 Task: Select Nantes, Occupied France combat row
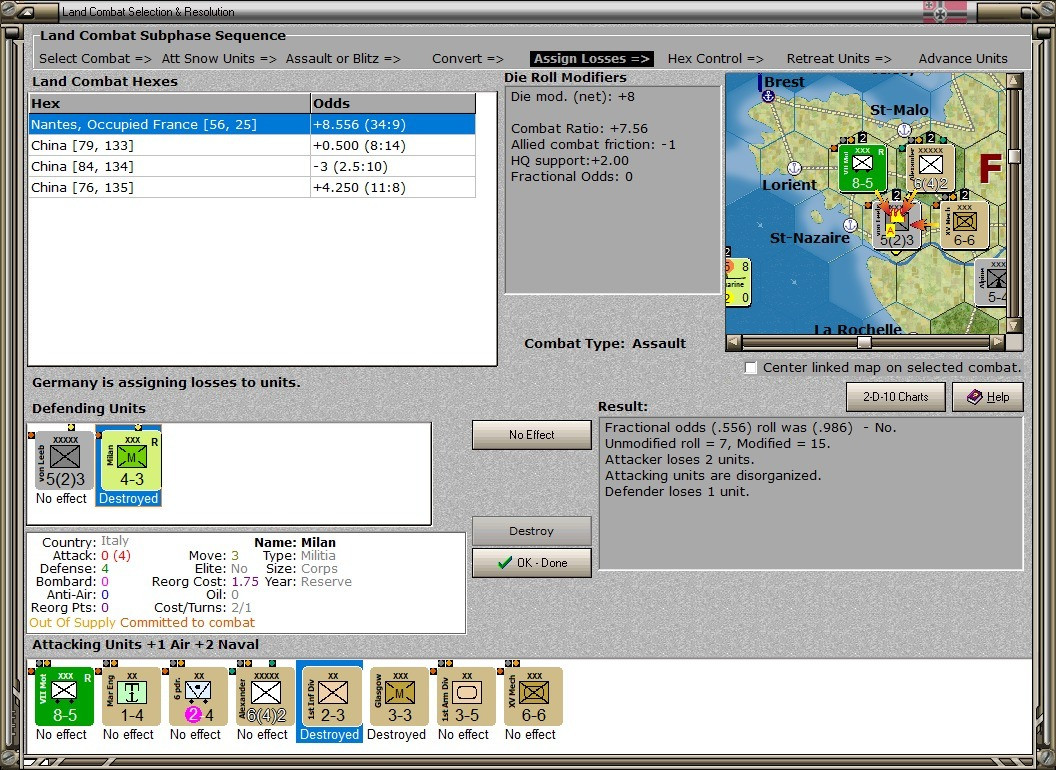tap(252, 124)
